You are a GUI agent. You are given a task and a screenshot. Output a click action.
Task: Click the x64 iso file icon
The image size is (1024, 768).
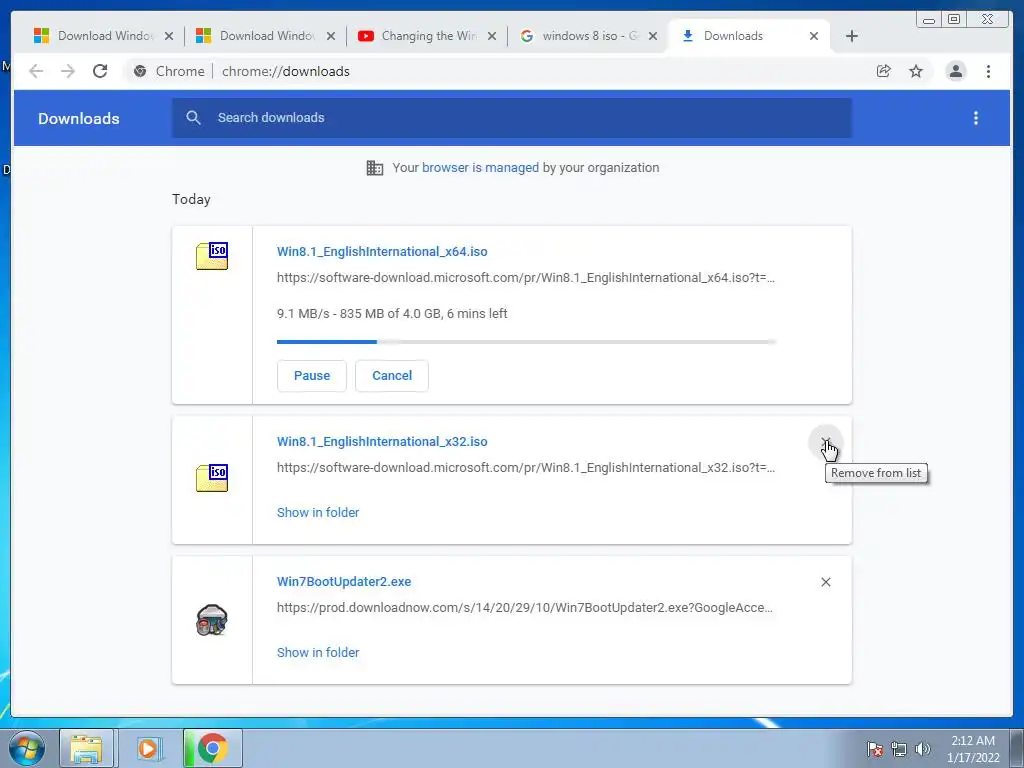[x=212, y=256]
